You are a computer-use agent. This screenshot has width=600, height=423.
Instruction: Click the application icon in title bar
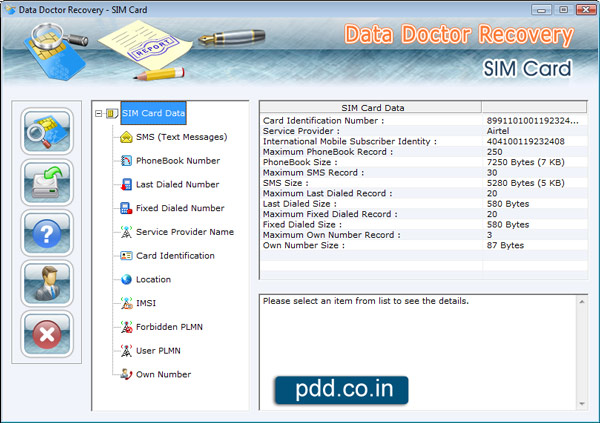(x=10, y=9)
